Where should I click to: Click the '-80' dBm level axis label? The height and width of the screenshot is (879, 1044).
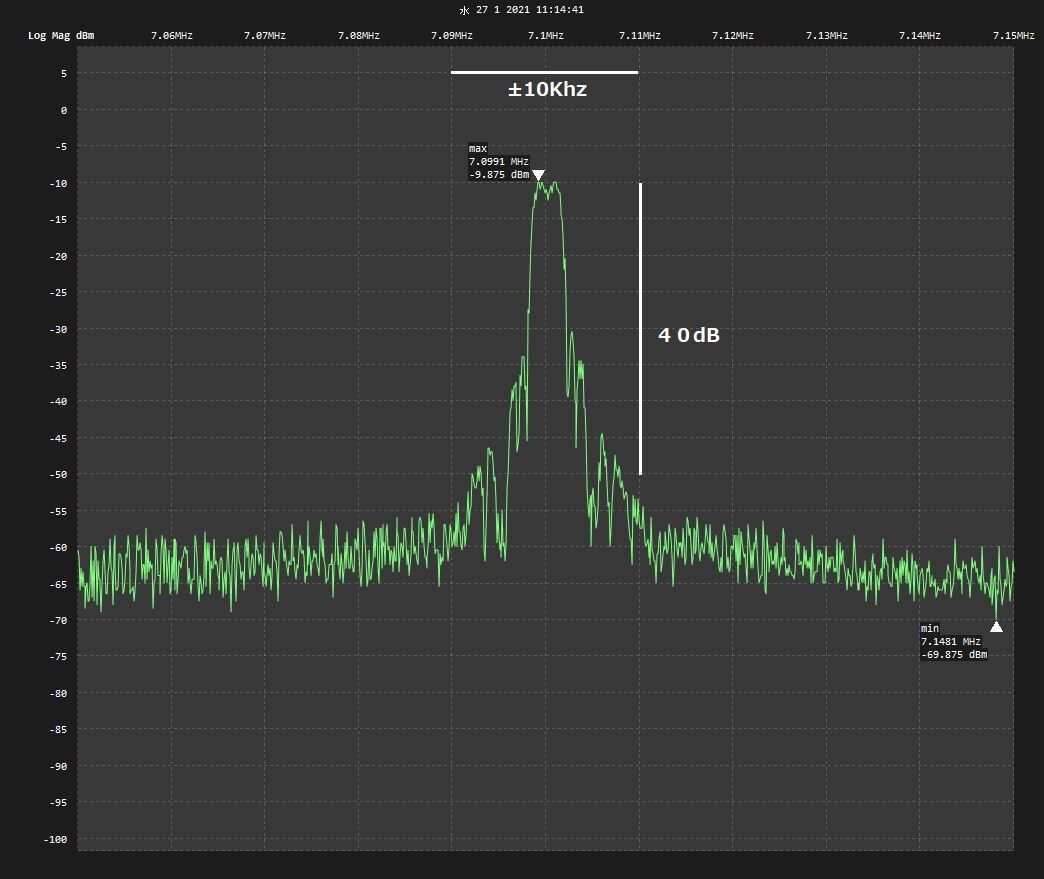pos(59,693)
